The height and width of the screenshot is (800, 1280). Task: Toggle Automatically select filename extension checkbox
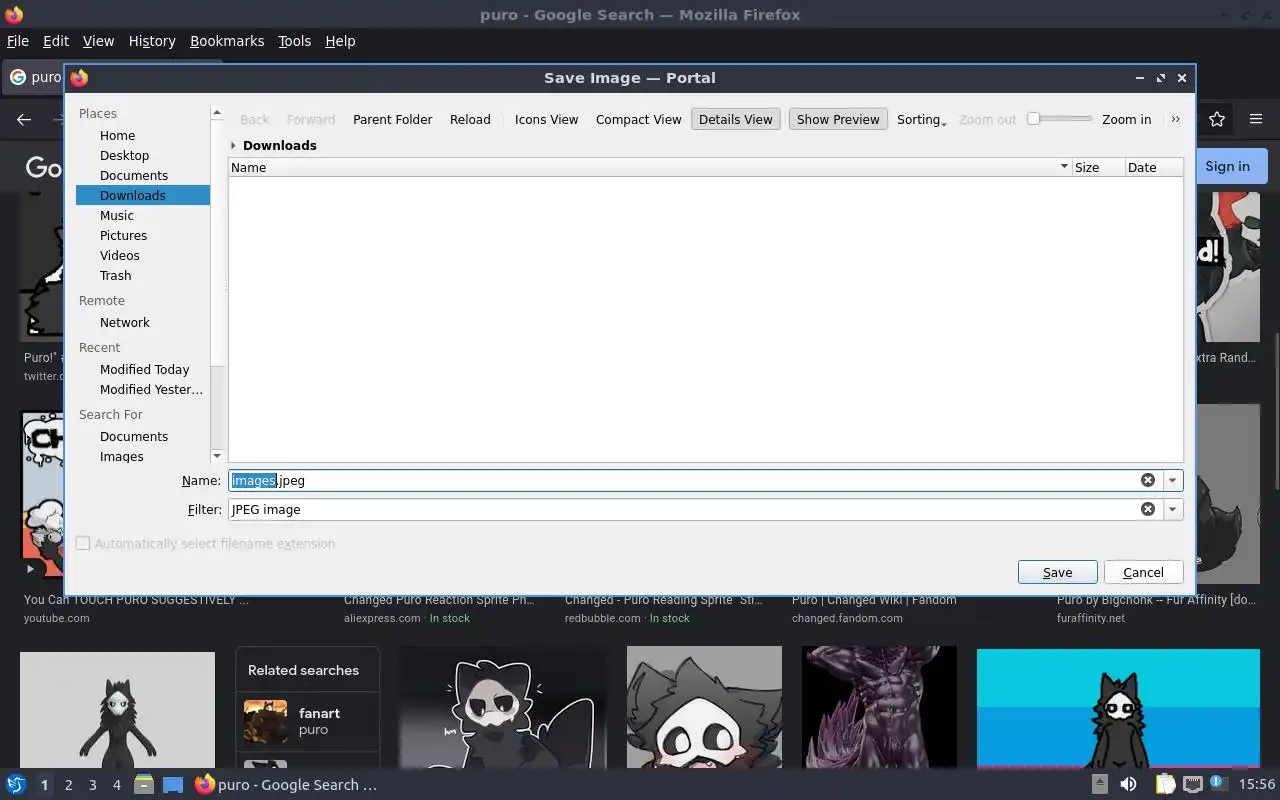pyautogui.click(x=83, y=543)
